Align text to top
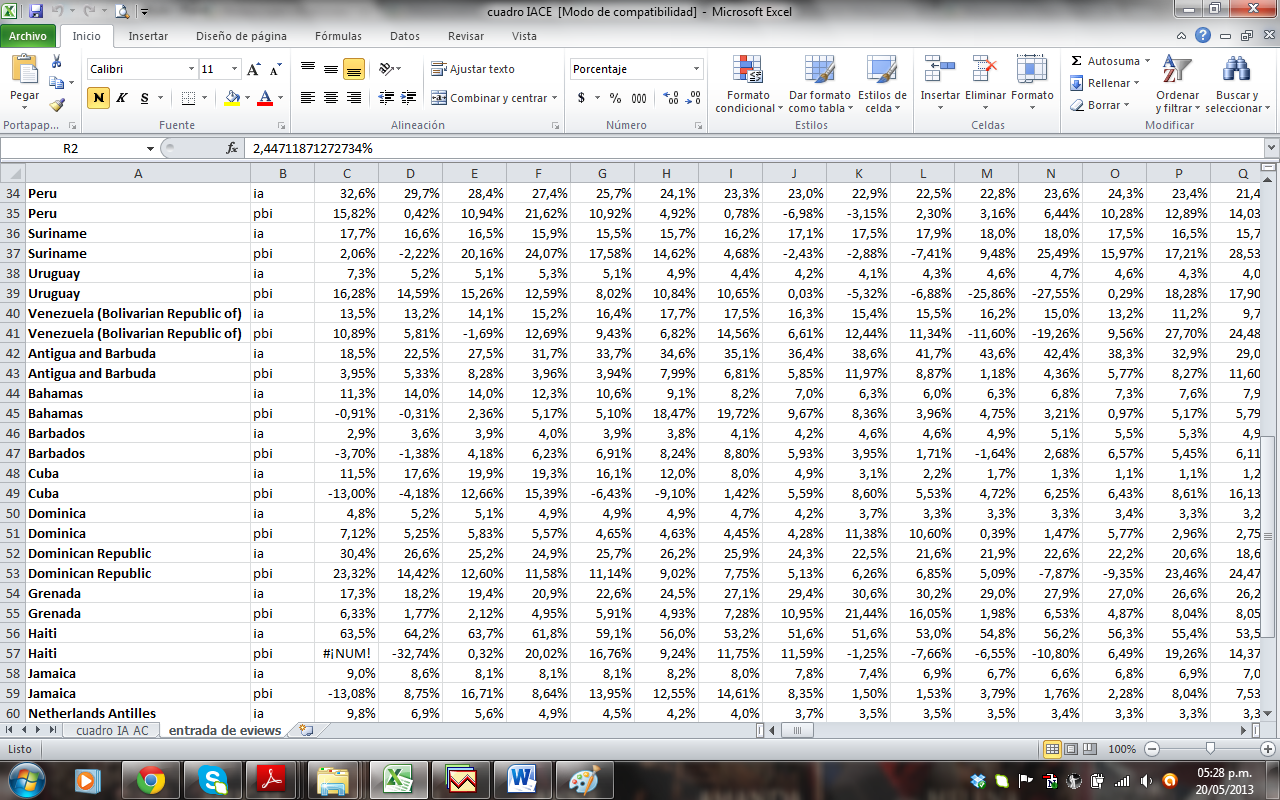 click(307, 69)
